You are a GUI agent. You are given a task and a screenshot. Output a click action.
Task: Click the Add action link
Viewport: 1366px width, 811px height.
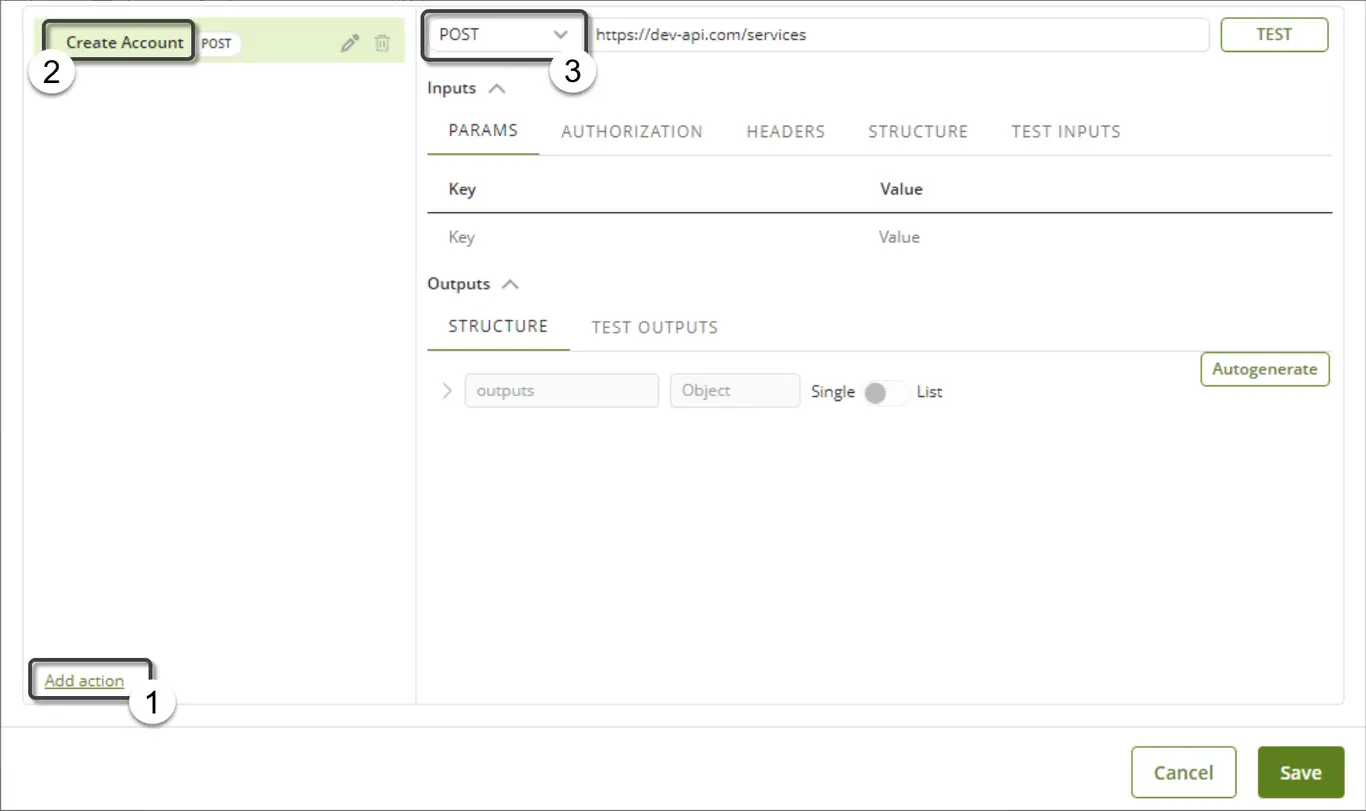pos(85,681)
